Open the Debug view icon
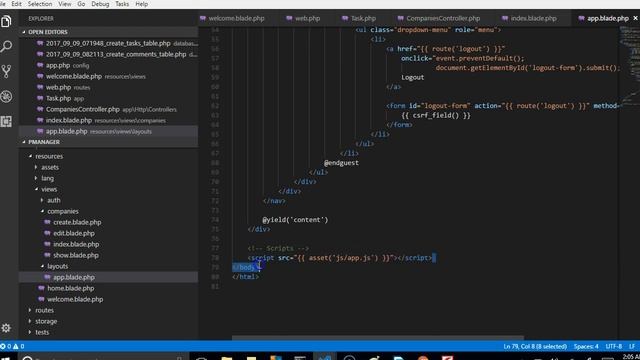This screenshot has height=360, width=640. [x=6, y=97]
